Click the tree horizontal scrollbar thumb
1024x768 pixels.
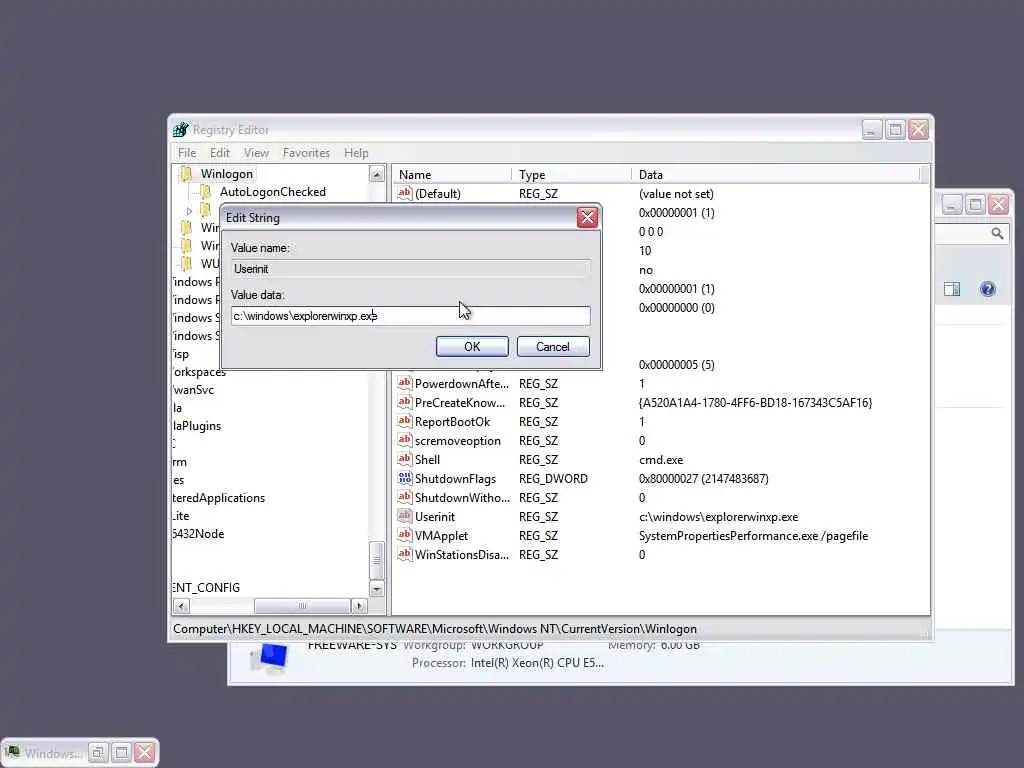(x=302, y=606)
